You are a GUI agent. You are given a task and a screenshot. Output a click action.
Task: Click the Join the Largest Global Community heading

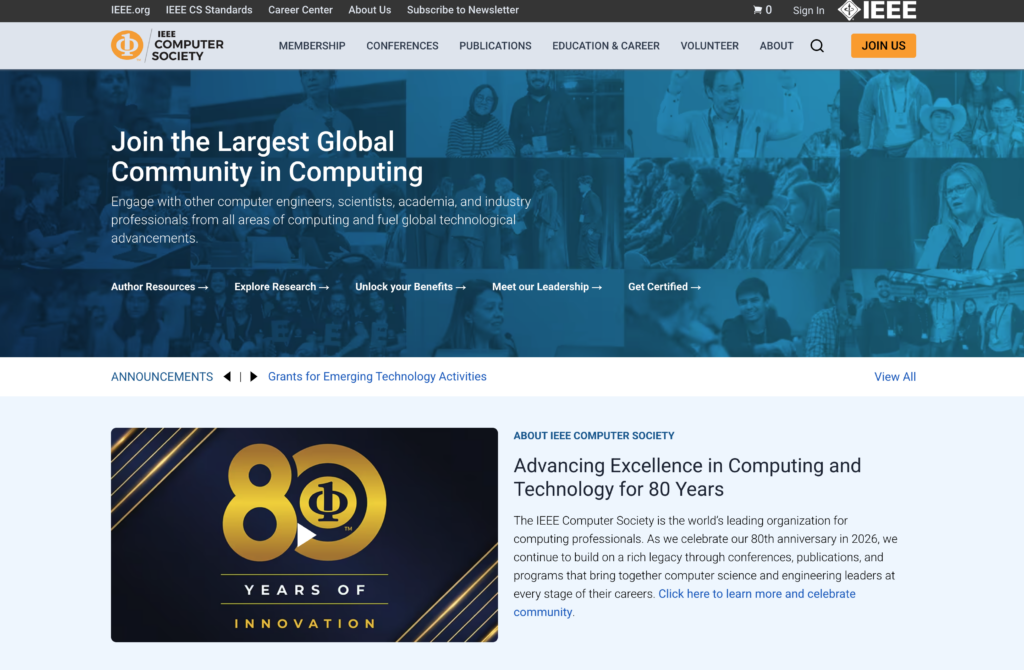pyautogui.click(x=267, y=157)
